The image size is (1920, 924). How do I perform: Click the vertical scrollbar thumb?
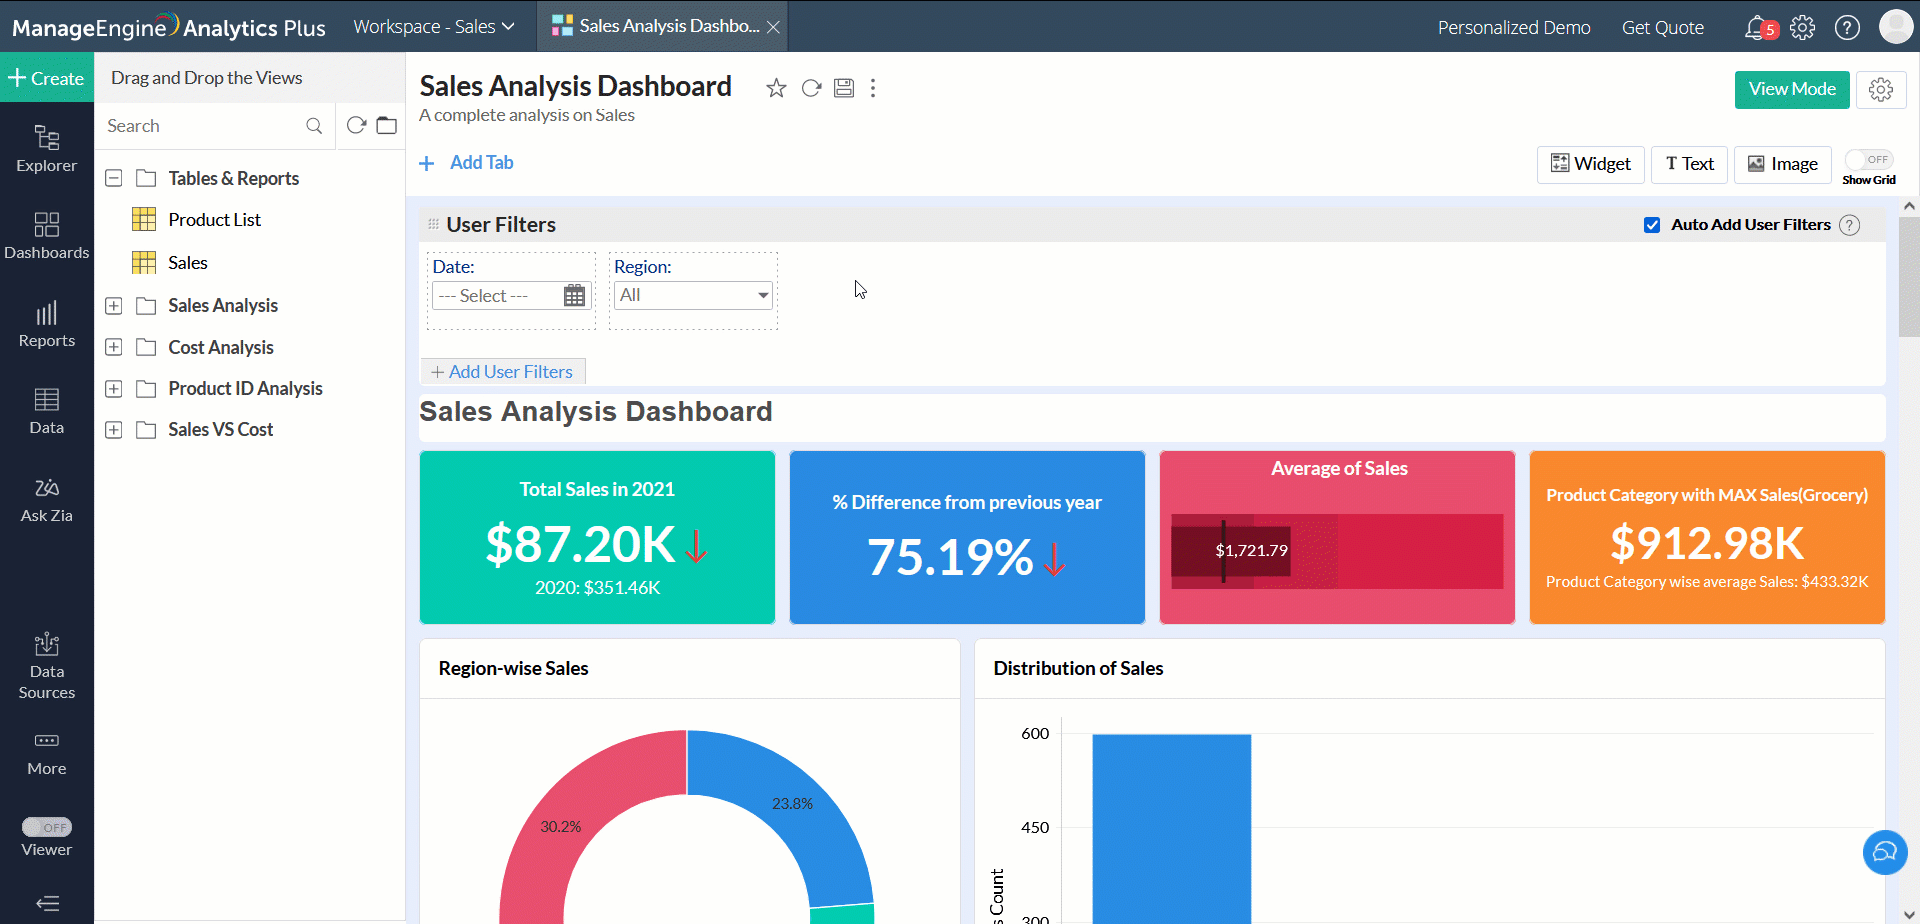(1909, 277)
